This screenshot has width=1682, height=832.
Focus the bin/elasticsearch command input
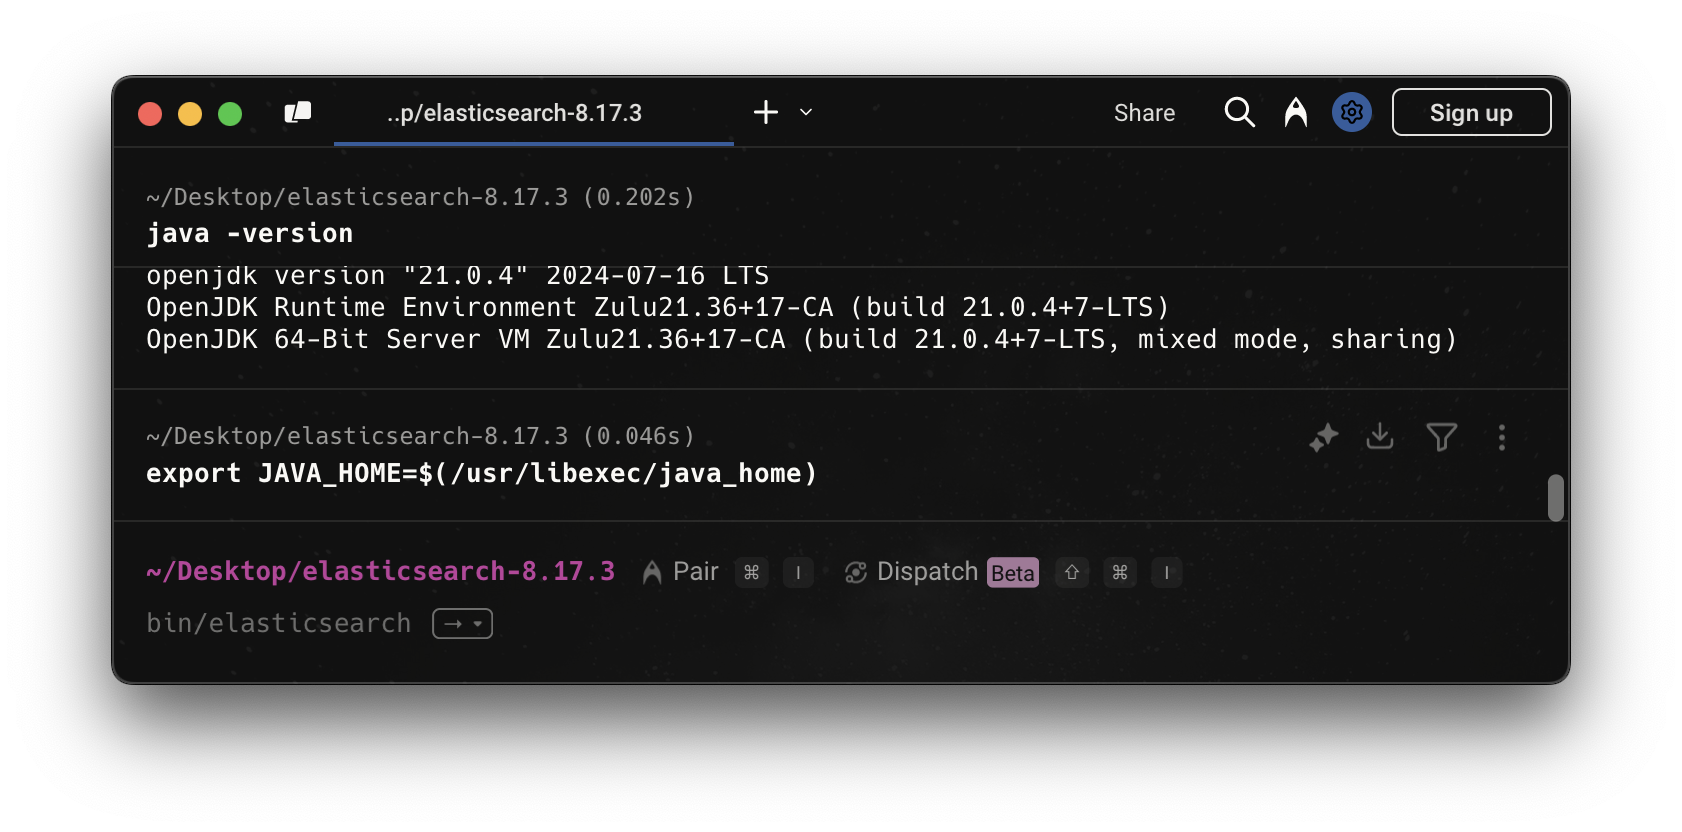[x=279, y=623]
